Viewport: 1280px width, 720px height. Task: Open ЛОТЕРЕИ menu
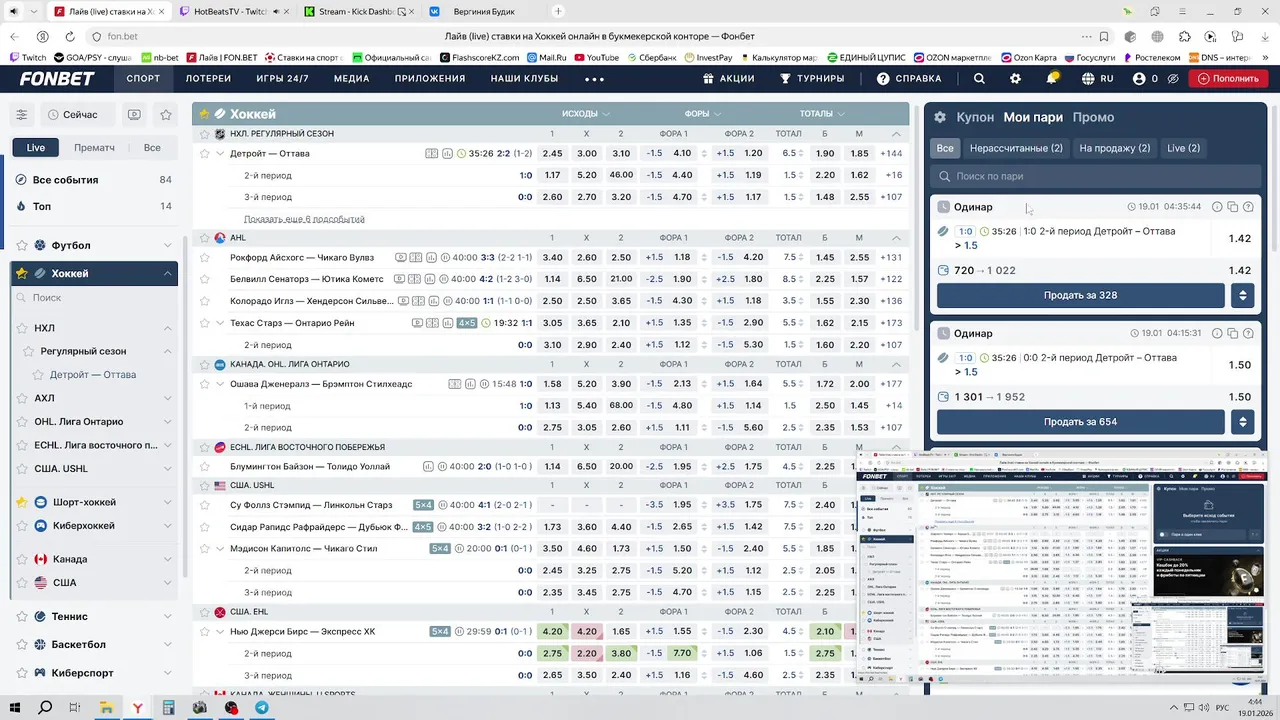[208, 78]
